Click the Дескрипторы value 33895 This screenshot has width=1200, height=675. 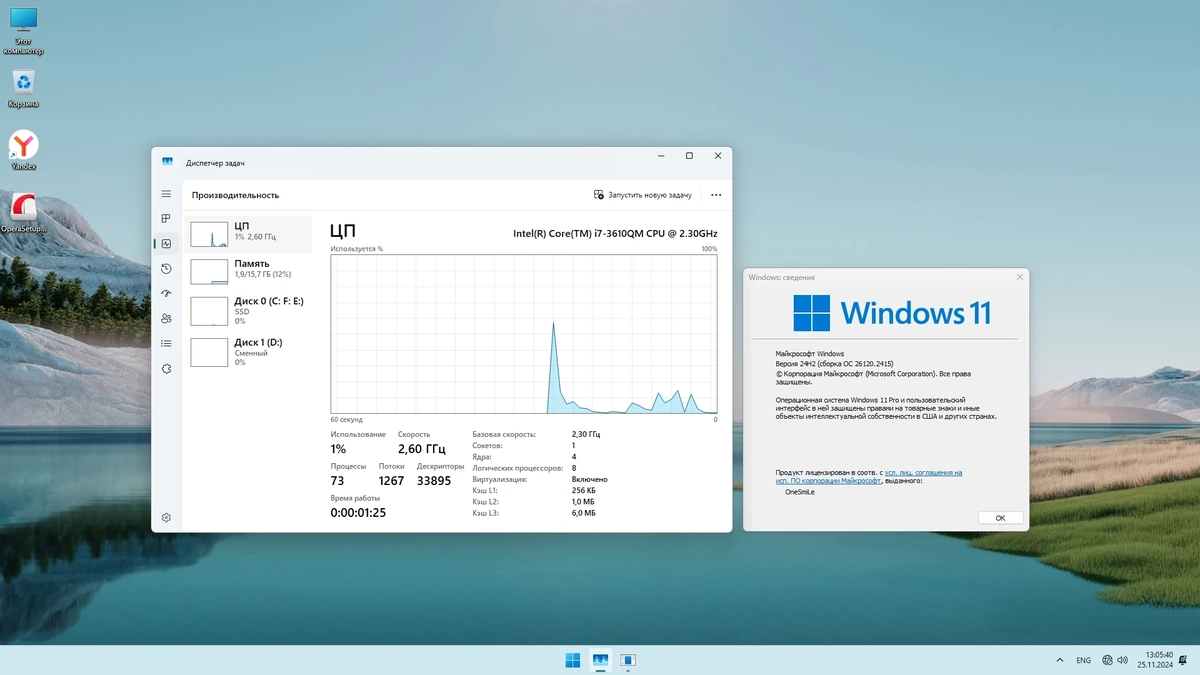tap(434, 481)
